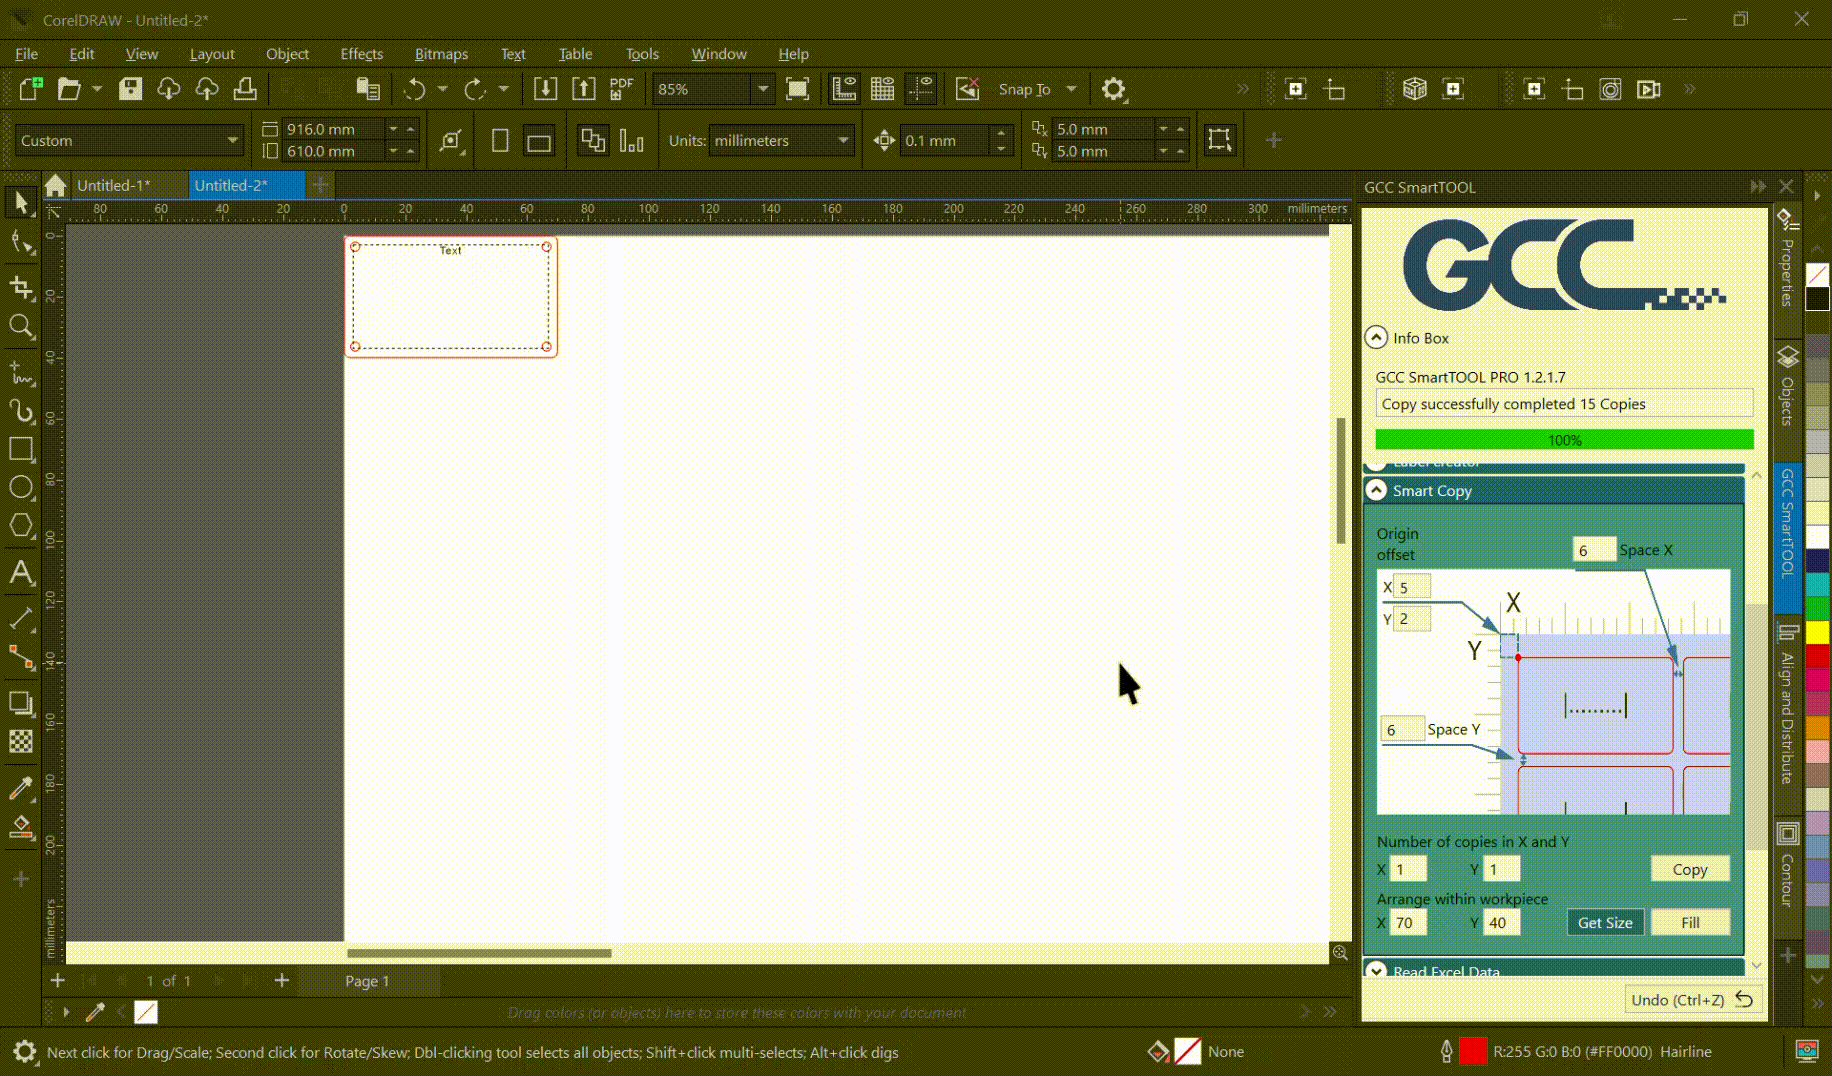Open the zoom level 85% dropdown
The image size is (1832, 1076).
763,89
